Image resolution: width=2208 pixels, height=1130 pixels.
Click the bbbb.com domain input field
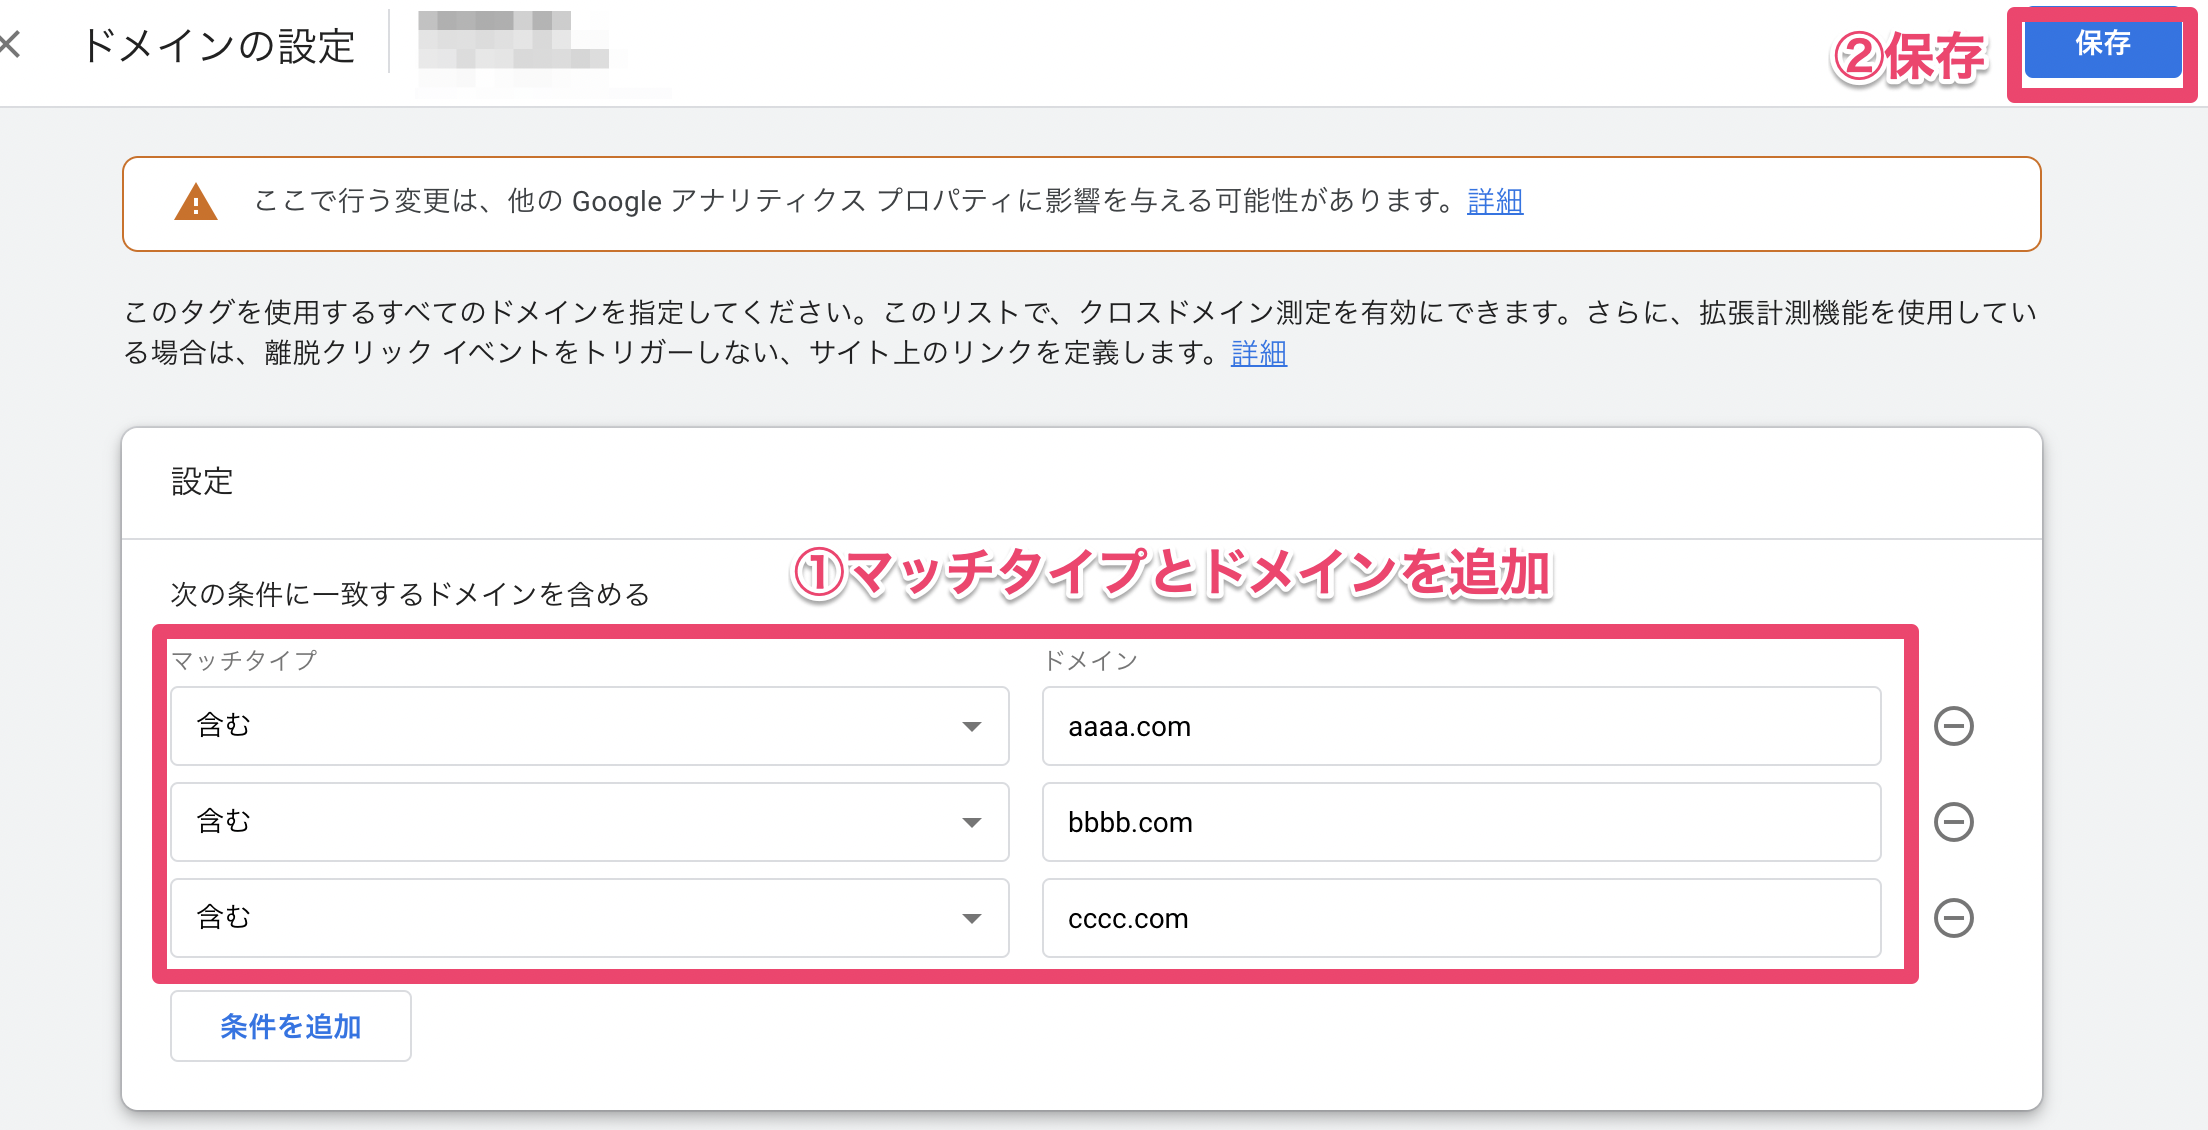tap(1460, 822)
